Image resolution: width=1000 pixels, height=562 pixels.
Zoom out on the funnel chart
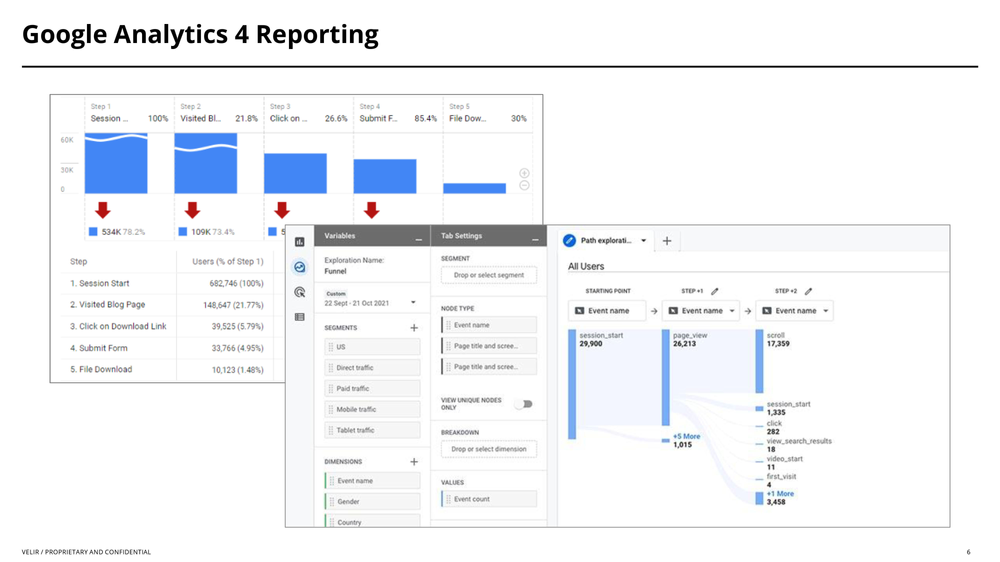pos(524,185)
